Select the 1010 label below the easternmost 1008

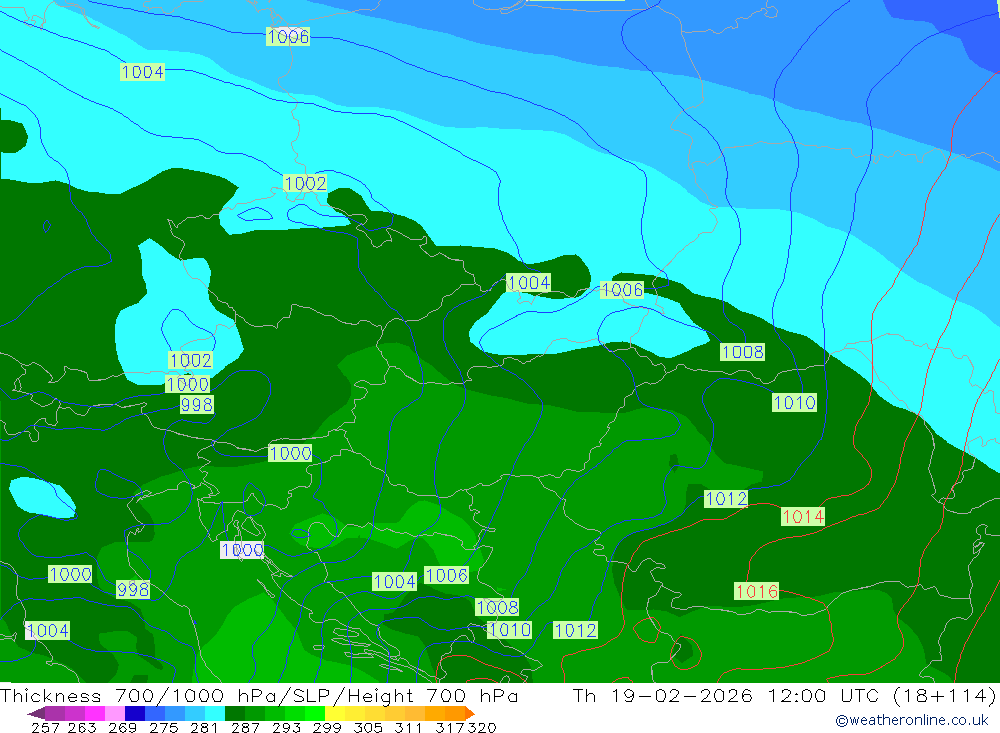tap(794, 402)
